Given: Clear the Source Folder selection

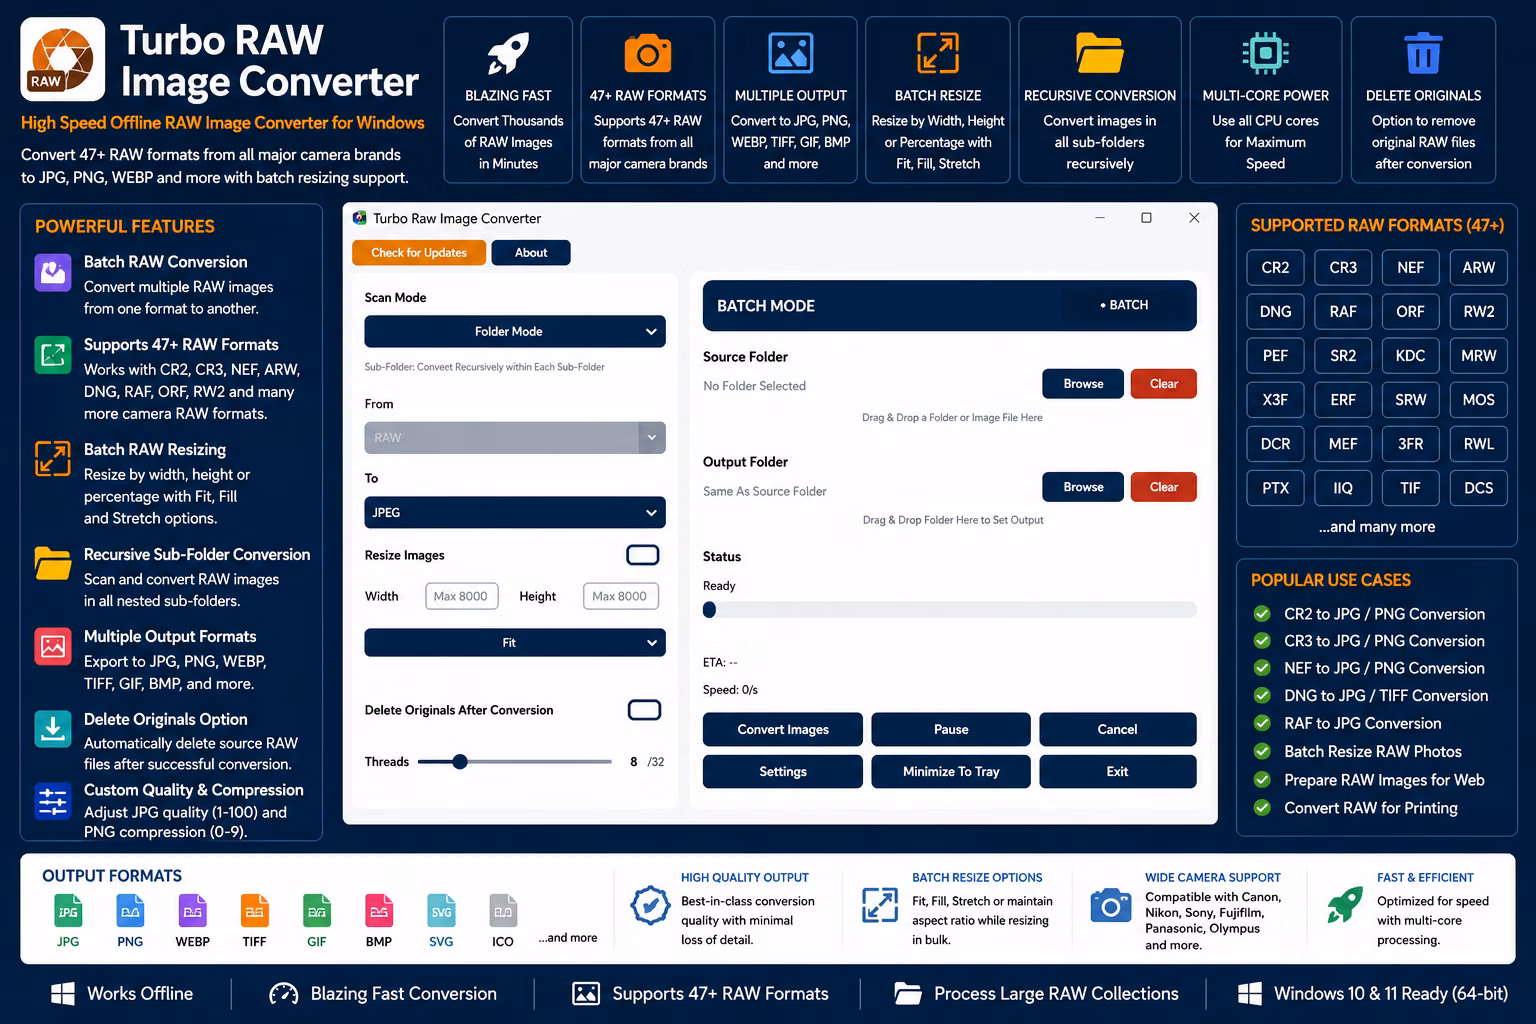Looking at the screenshot, I should coord(1164,384).
